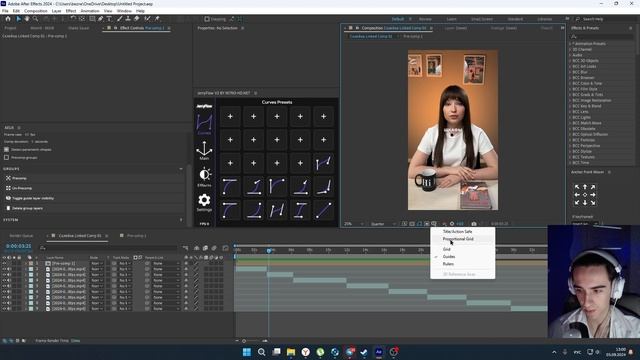Move anchor point to bottom-right corner
Screen dimensions: 640x360
[593, 202]
